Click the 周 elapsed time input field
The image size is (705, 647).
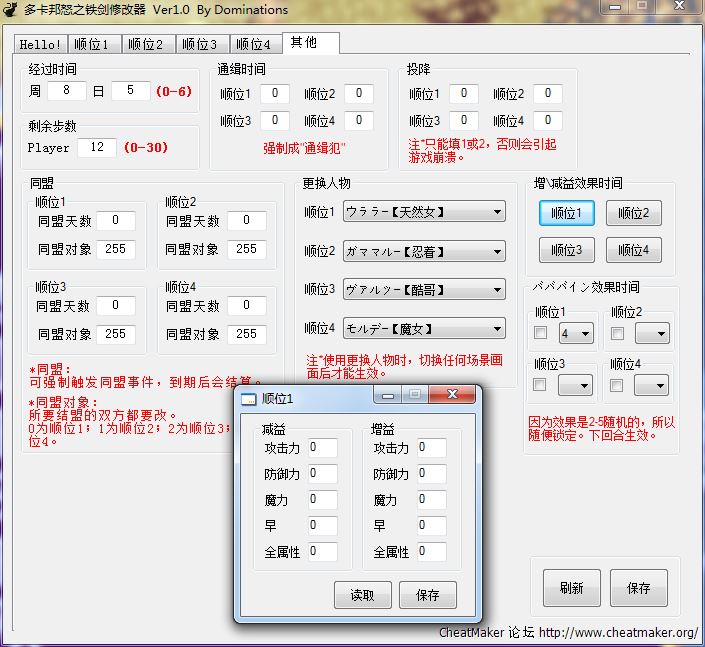[x=67, y=91]
